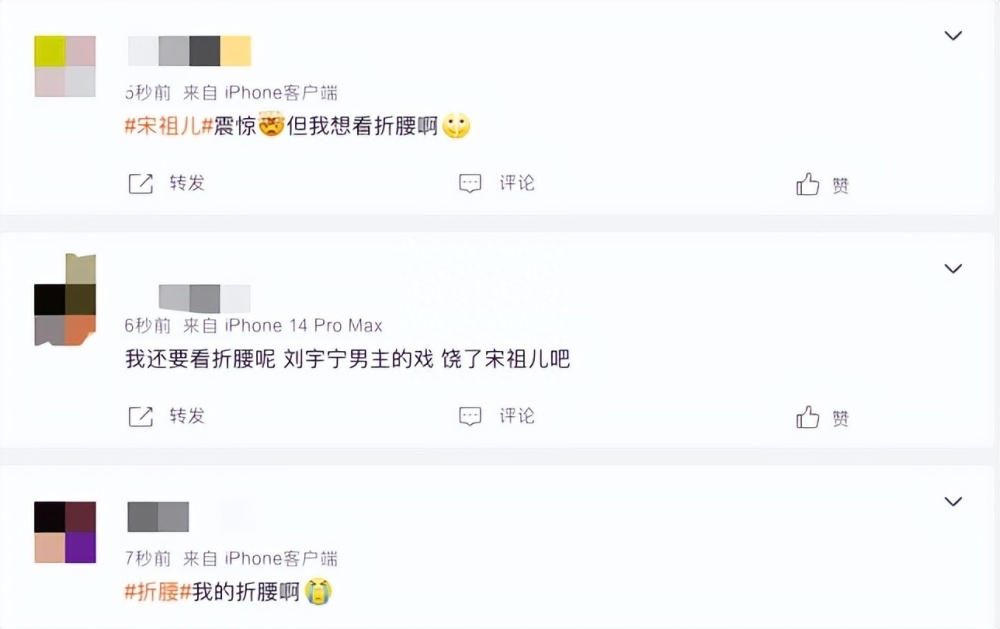Open the #宋祖儿# hashtag topic
This screenshot has width=1000, height=629.
[x=168, y=126]
